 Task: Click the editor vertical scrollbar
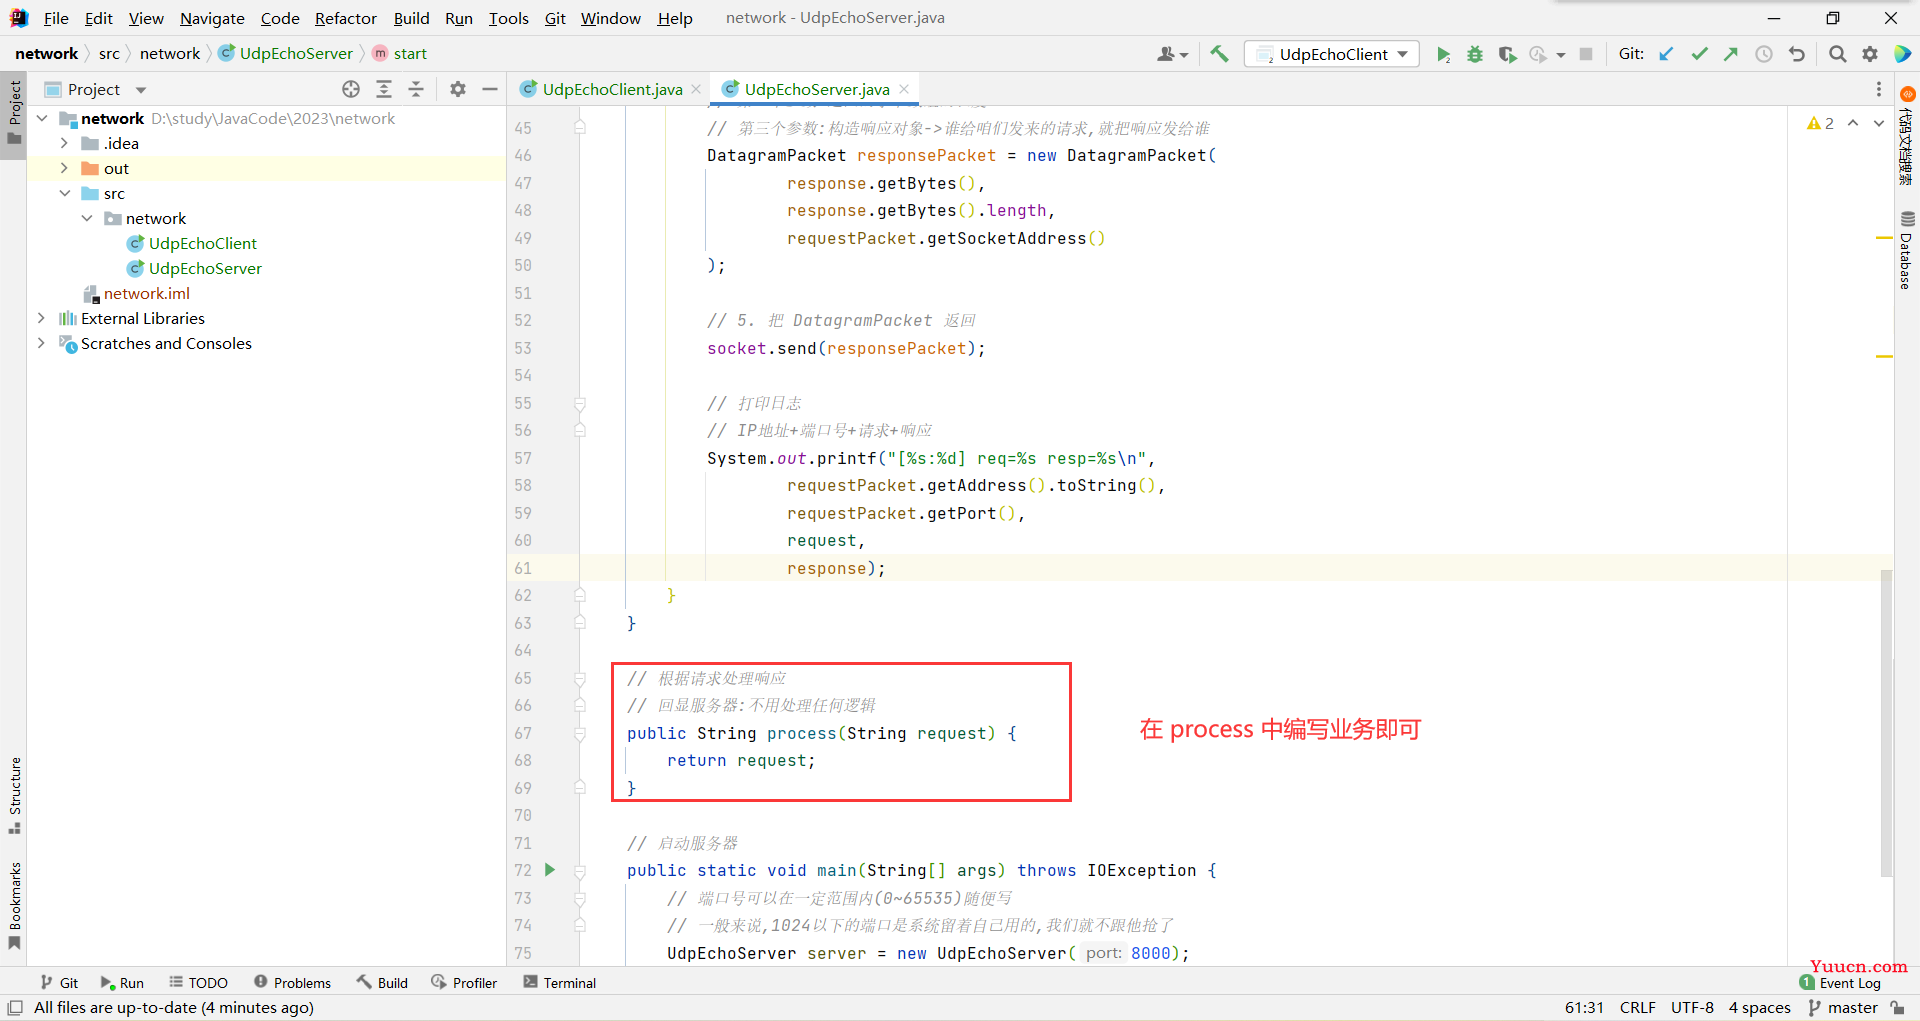1886,722
